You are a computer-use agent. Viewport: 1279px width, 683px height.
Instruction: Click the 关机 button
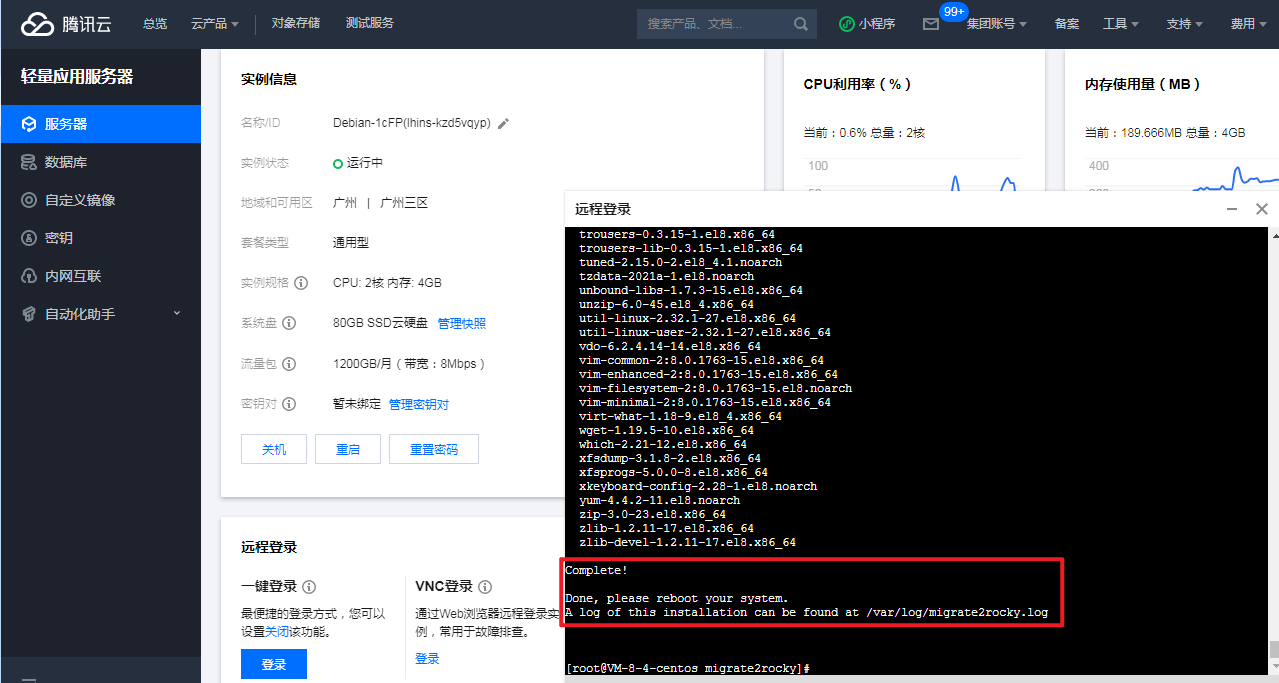coord(274,450)
